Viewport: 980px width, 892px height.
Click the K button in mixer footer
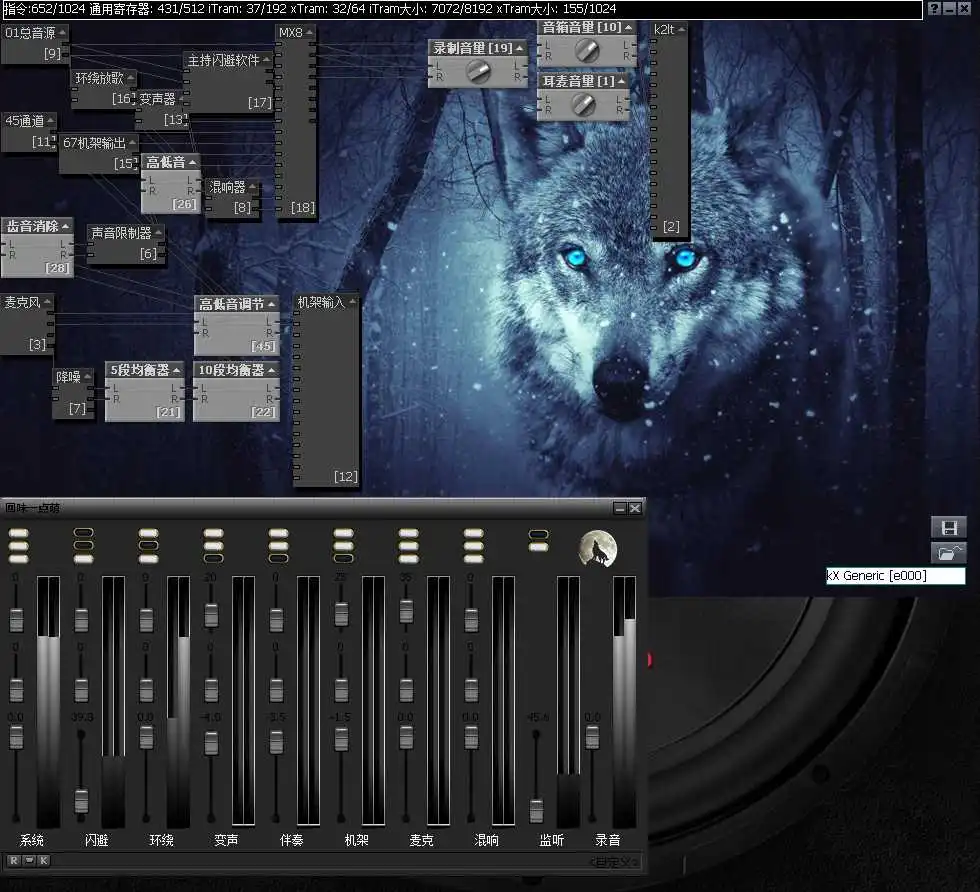(x=43, y=861)
